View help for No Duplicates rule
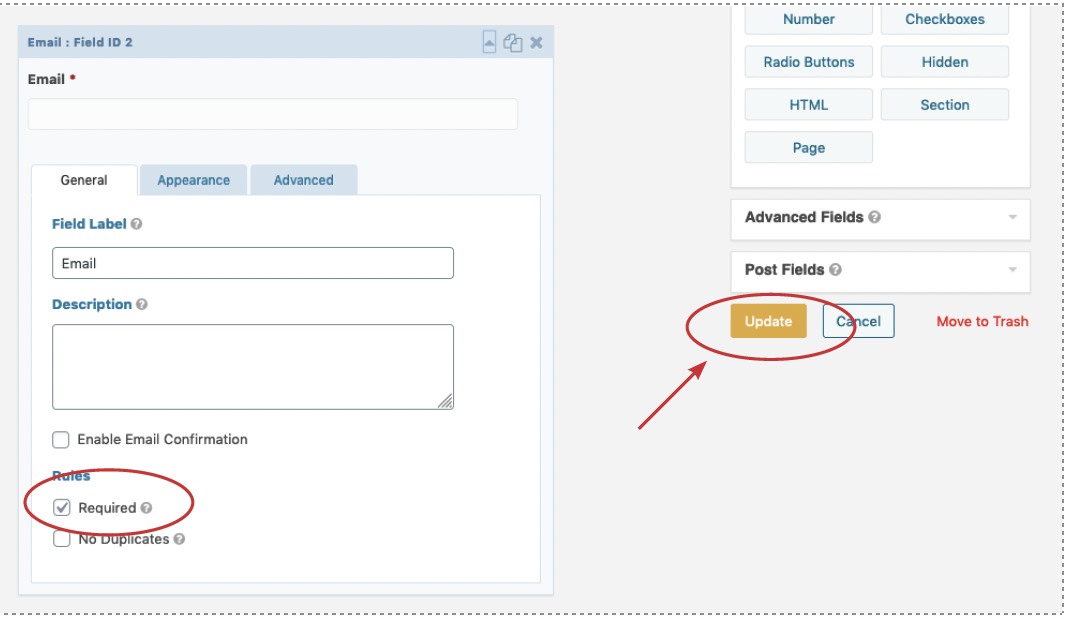This screenshot has height=619, width=1068. point(178,539)
